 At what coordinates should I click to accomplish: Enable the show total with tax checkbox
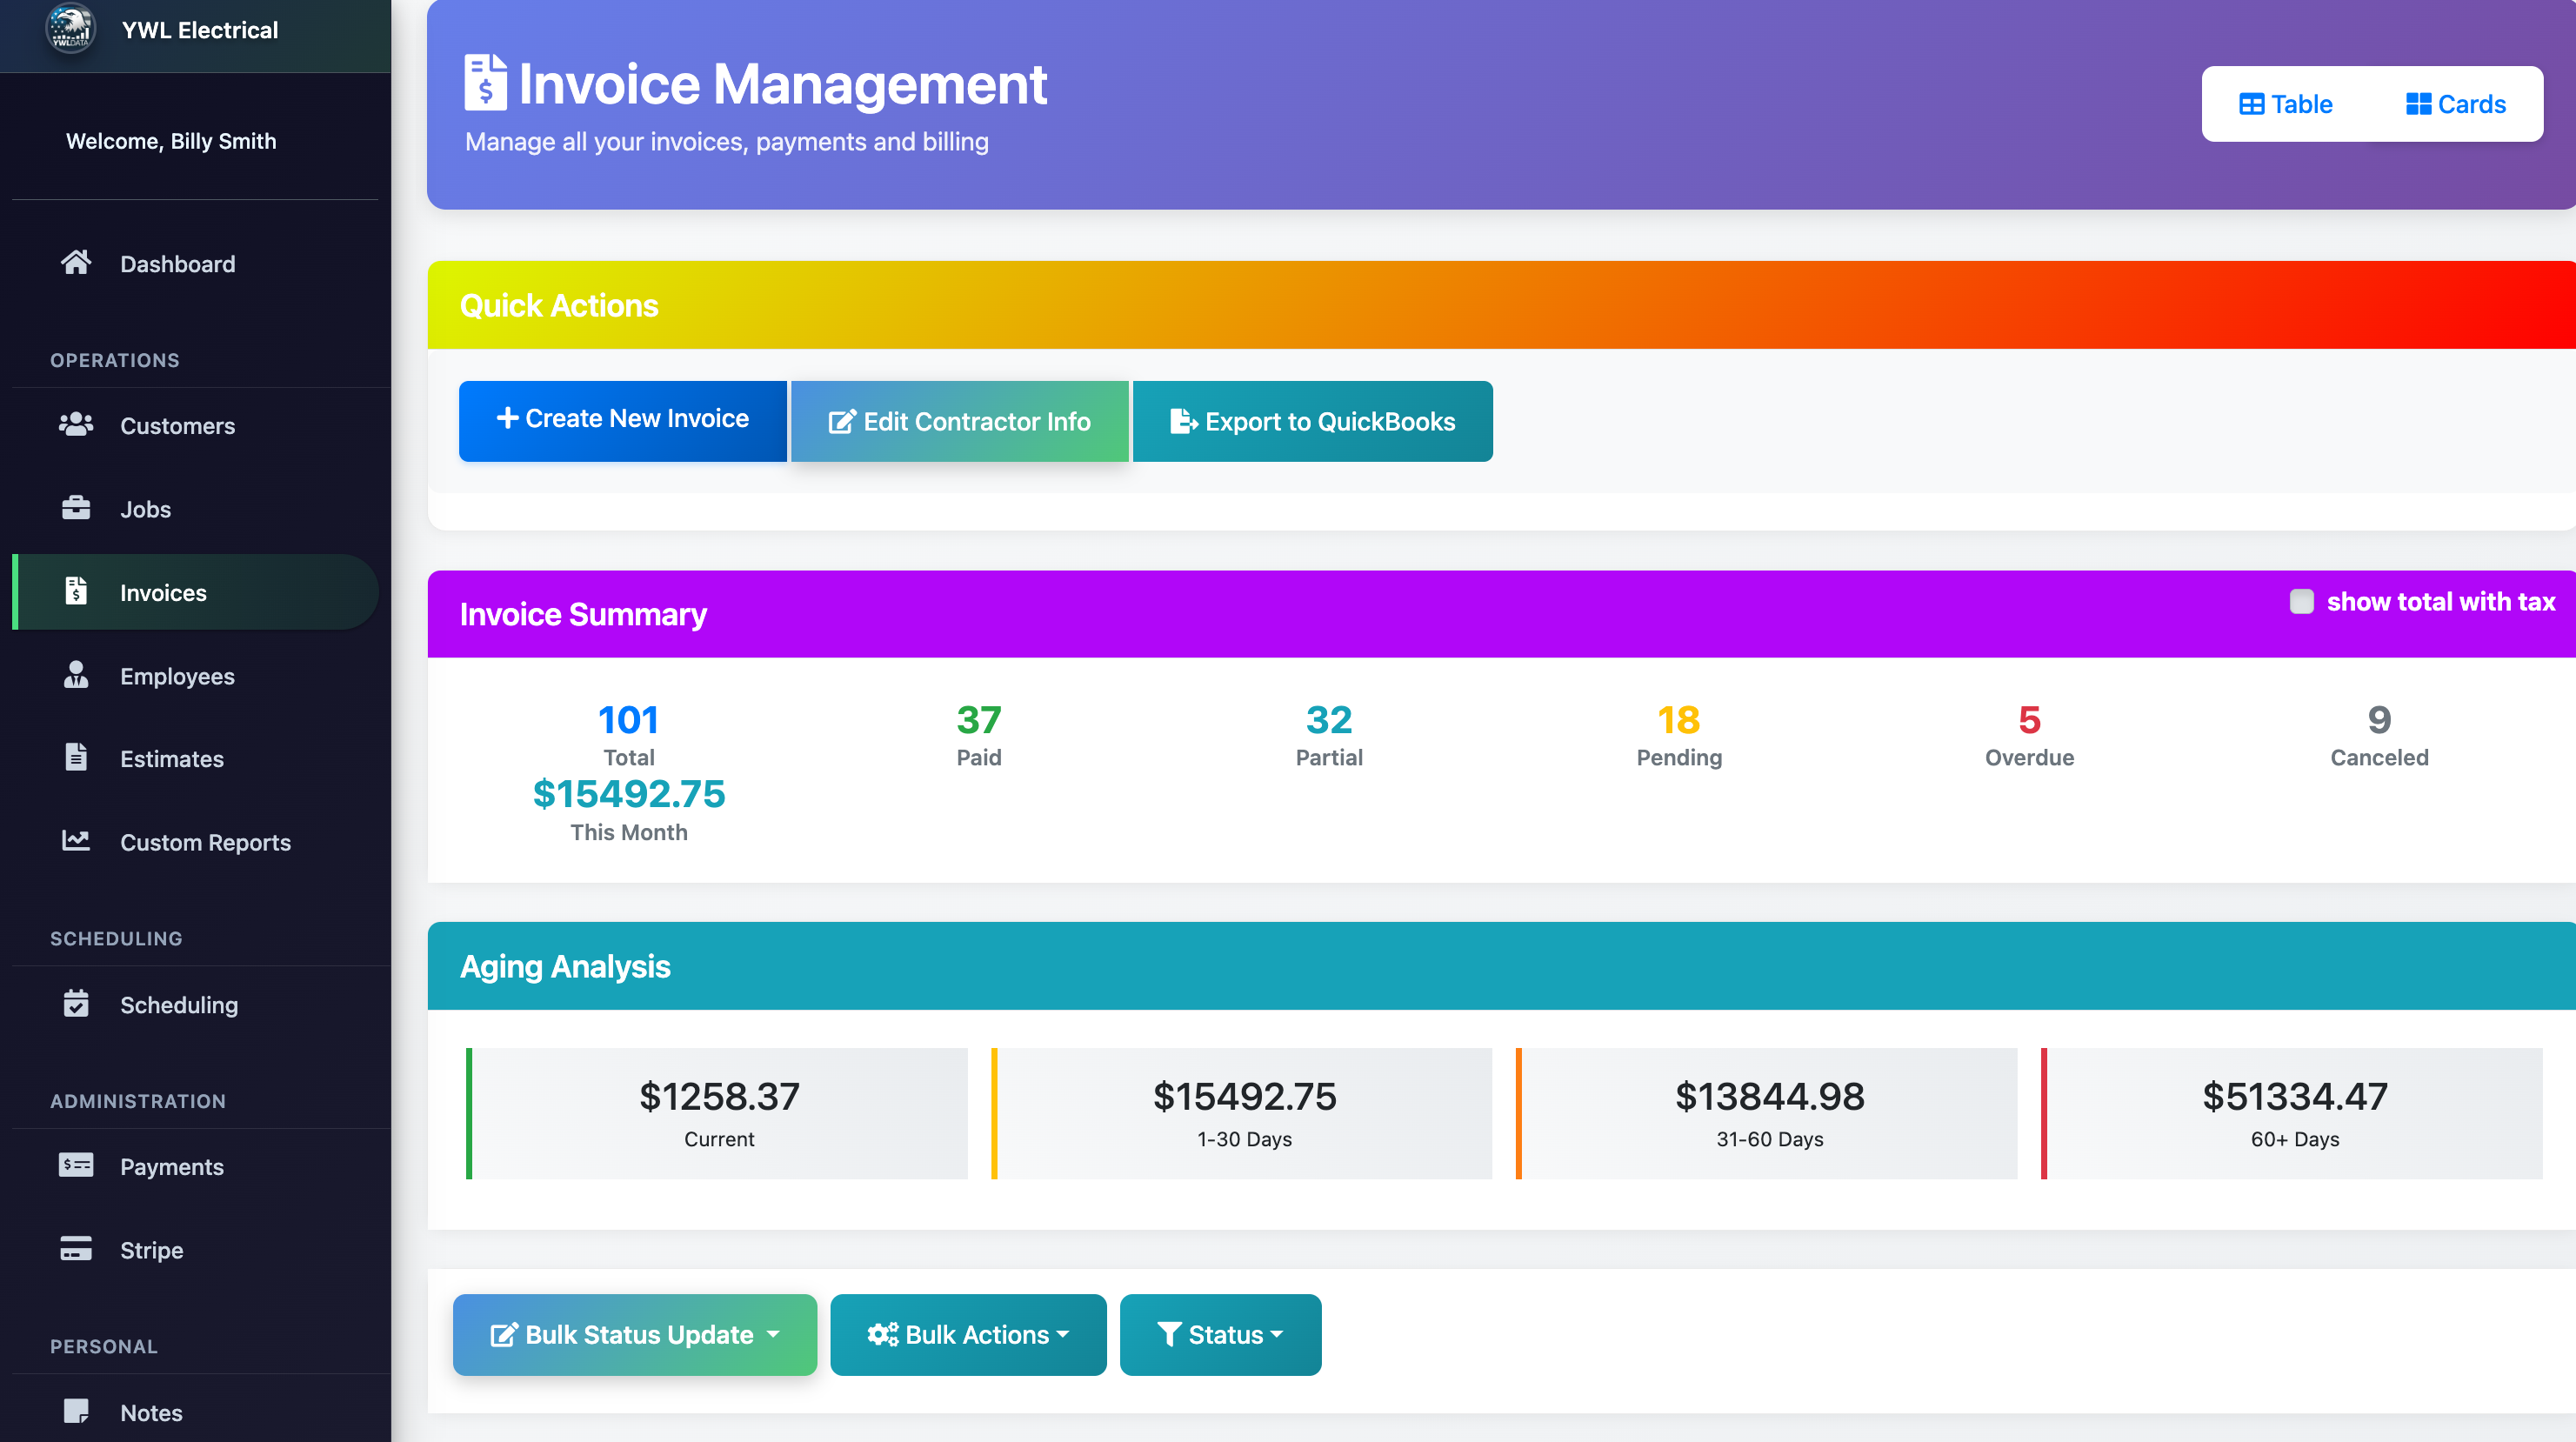(x=2302, y=601)
